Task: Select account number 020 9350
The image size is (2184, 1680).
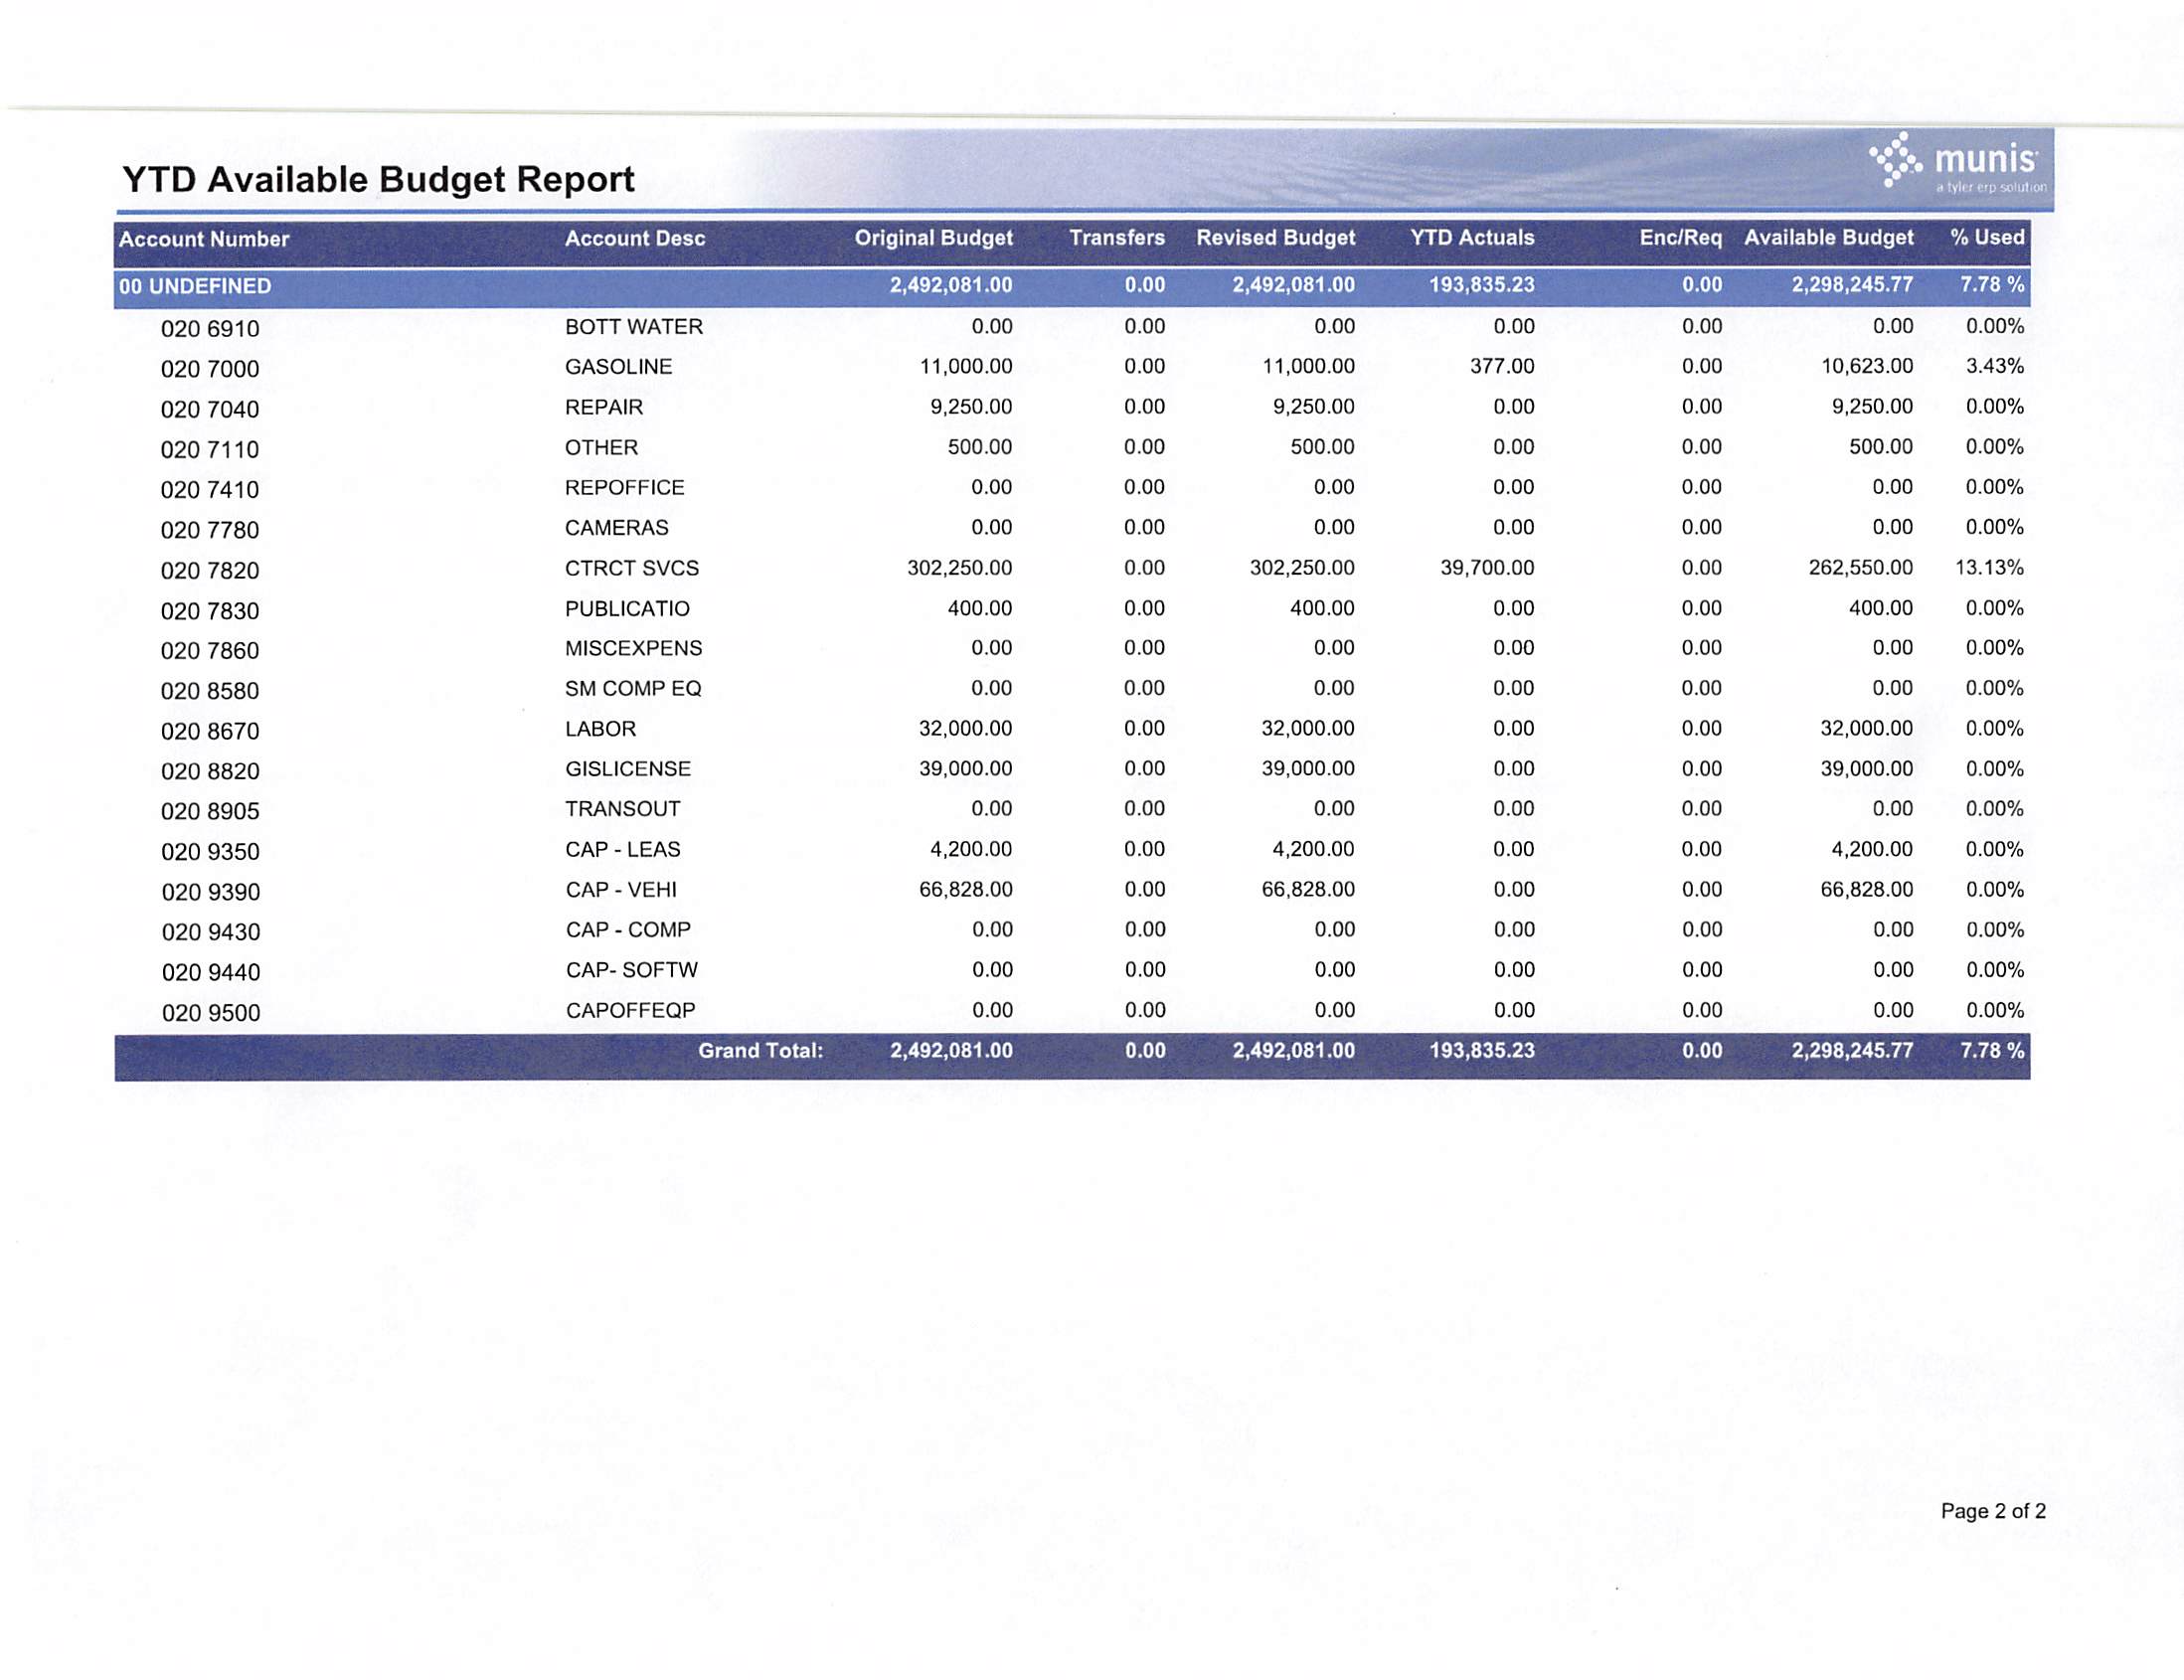Action: 210,852
